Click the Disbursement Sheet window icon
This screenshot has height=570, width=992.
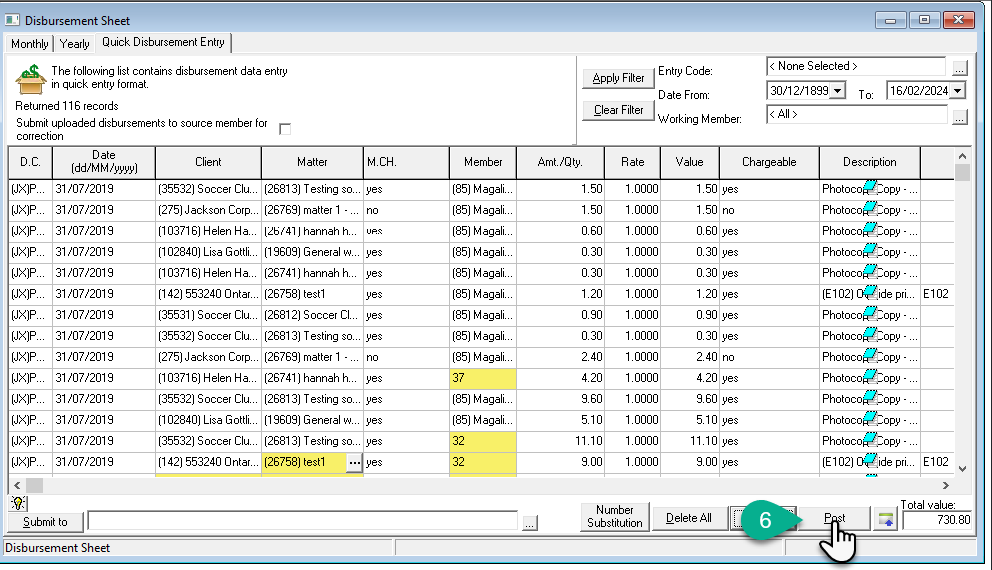pyautogui.click(x=12, y=20)
